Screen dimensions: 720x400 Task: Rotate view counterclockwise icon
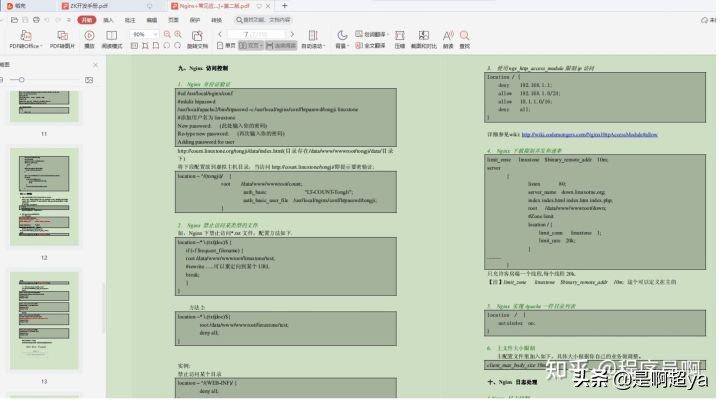(x=167, y=45)
